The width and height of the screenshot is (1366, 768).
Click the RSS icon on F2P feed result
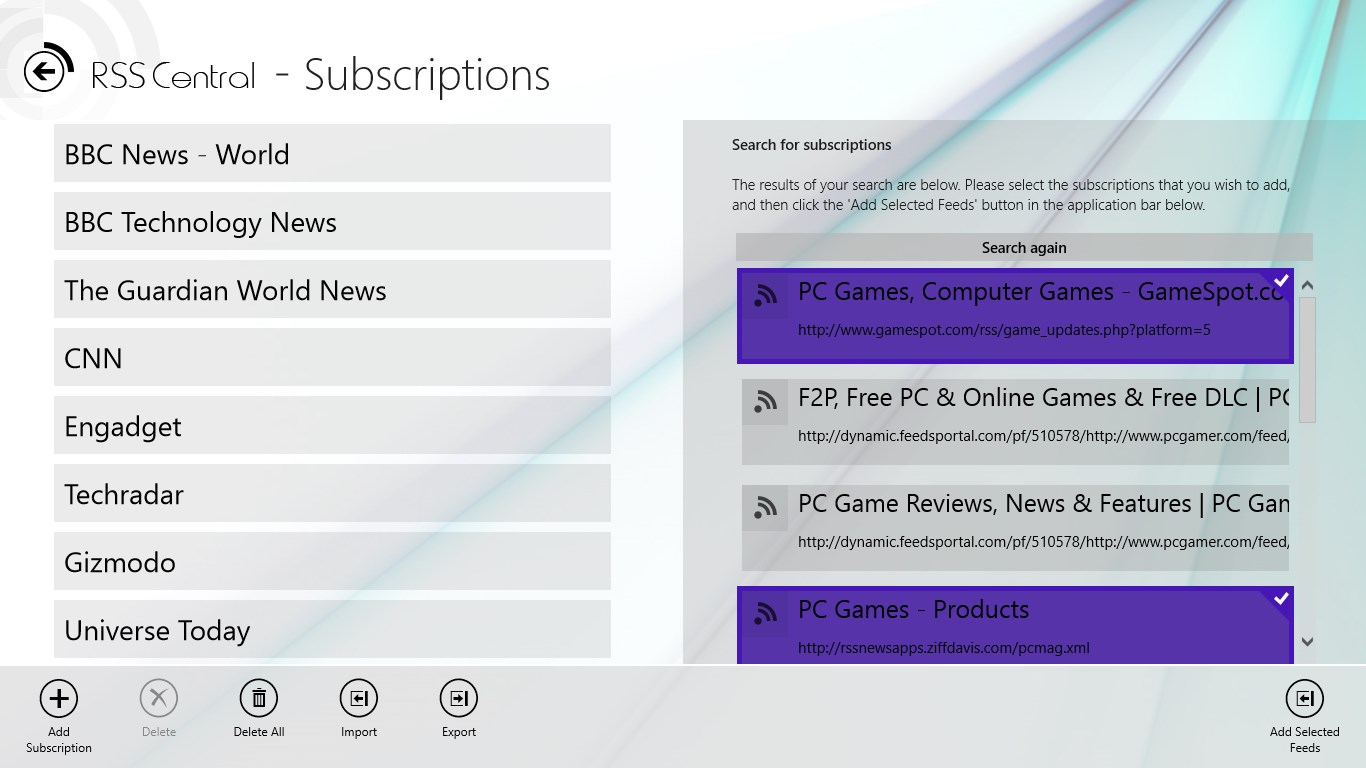click(x=764, y=402)
